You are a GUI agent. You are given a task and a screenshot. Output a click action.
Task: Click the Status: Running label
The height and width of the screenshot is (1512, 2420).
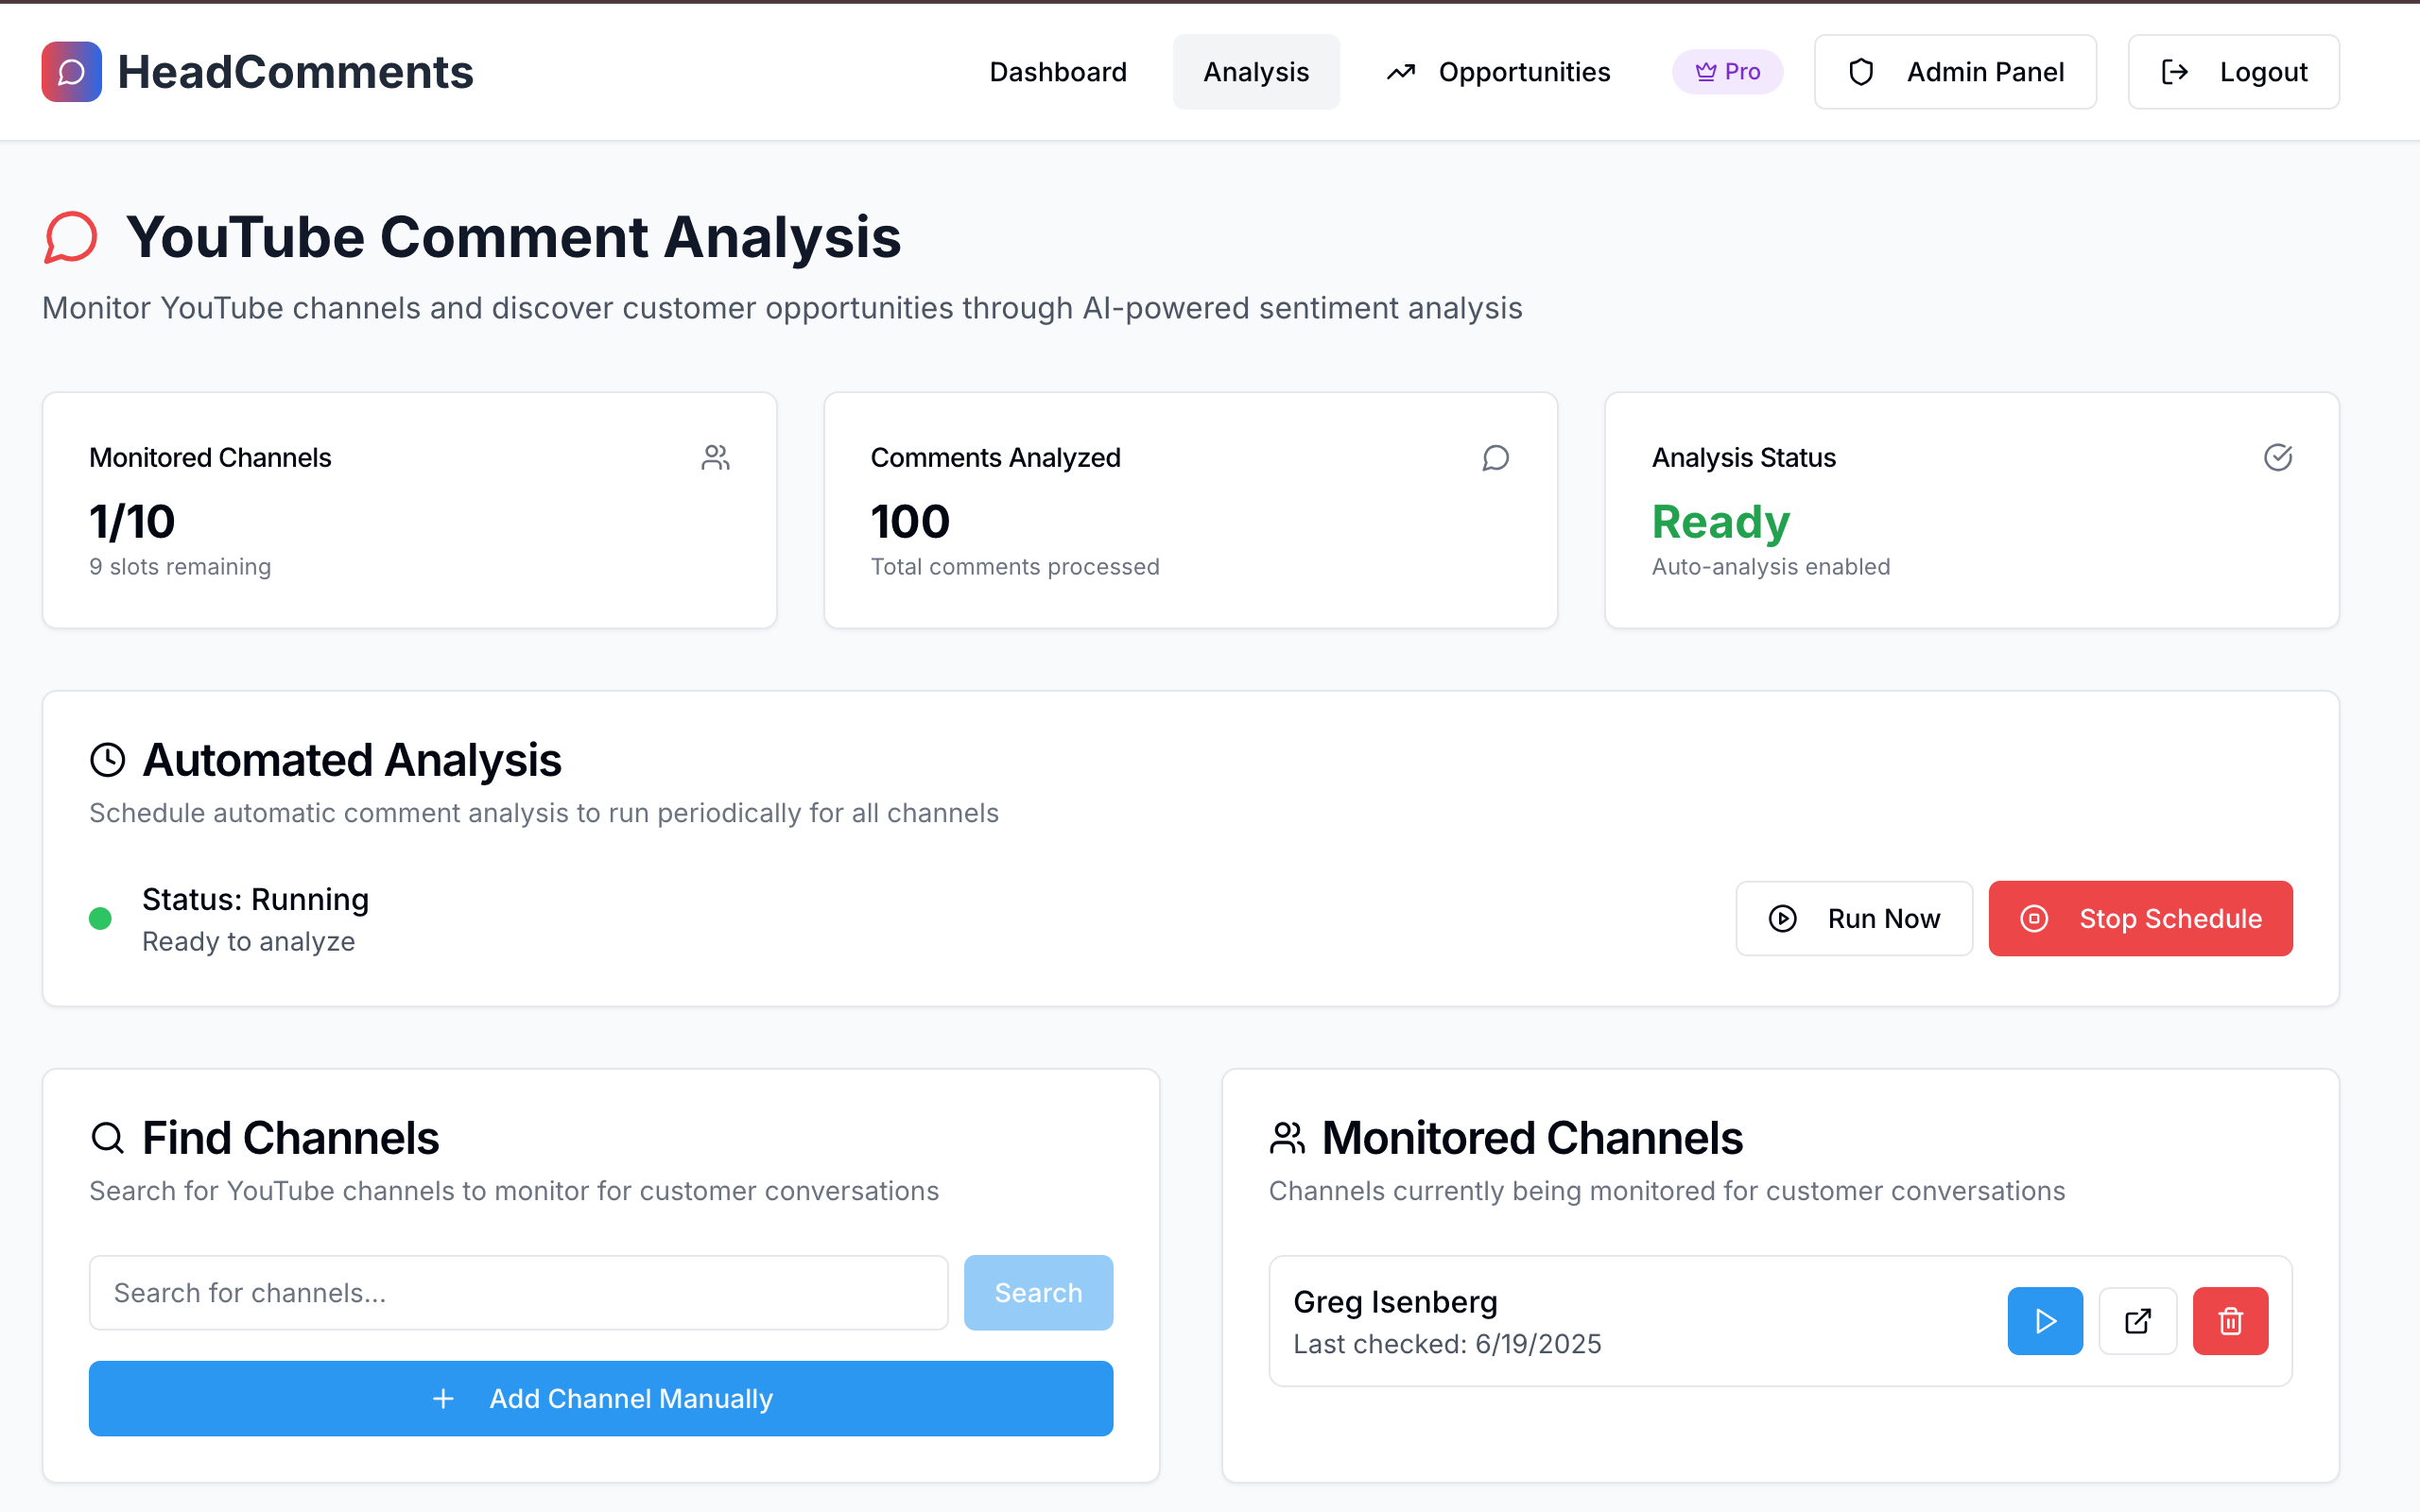[x=255, y=899]
